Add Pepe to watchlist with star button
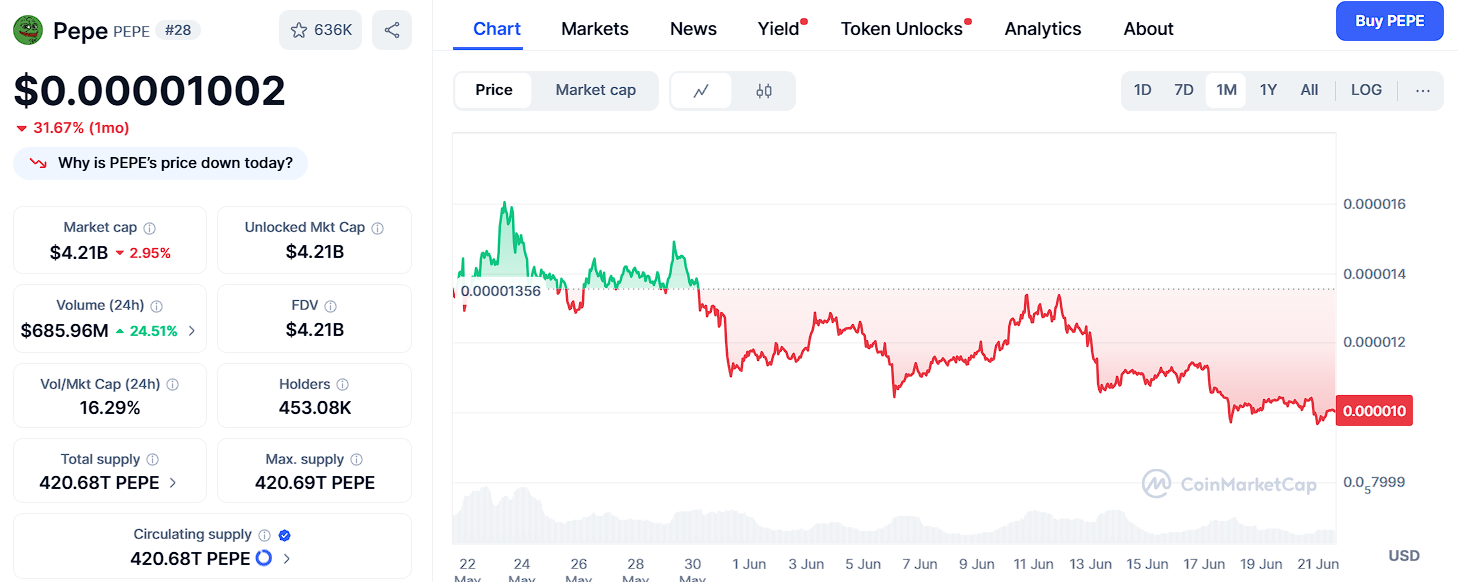The height and width of the screenshot is (582, 1458). [x=320, y=30]
